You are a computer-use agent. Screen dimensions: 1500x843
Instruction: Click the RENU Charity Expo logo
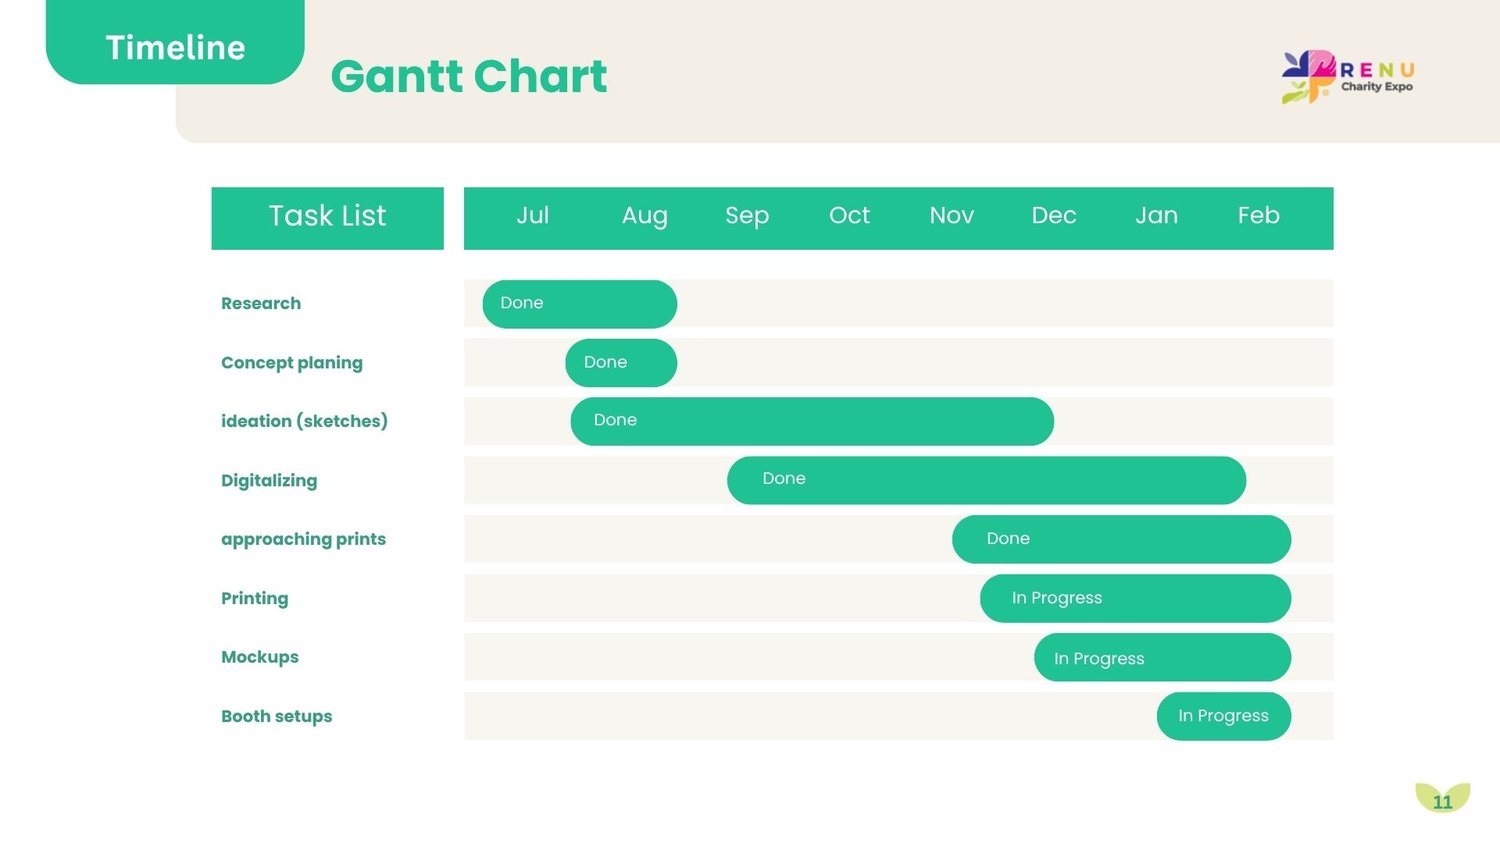[x=1348, y=76]
